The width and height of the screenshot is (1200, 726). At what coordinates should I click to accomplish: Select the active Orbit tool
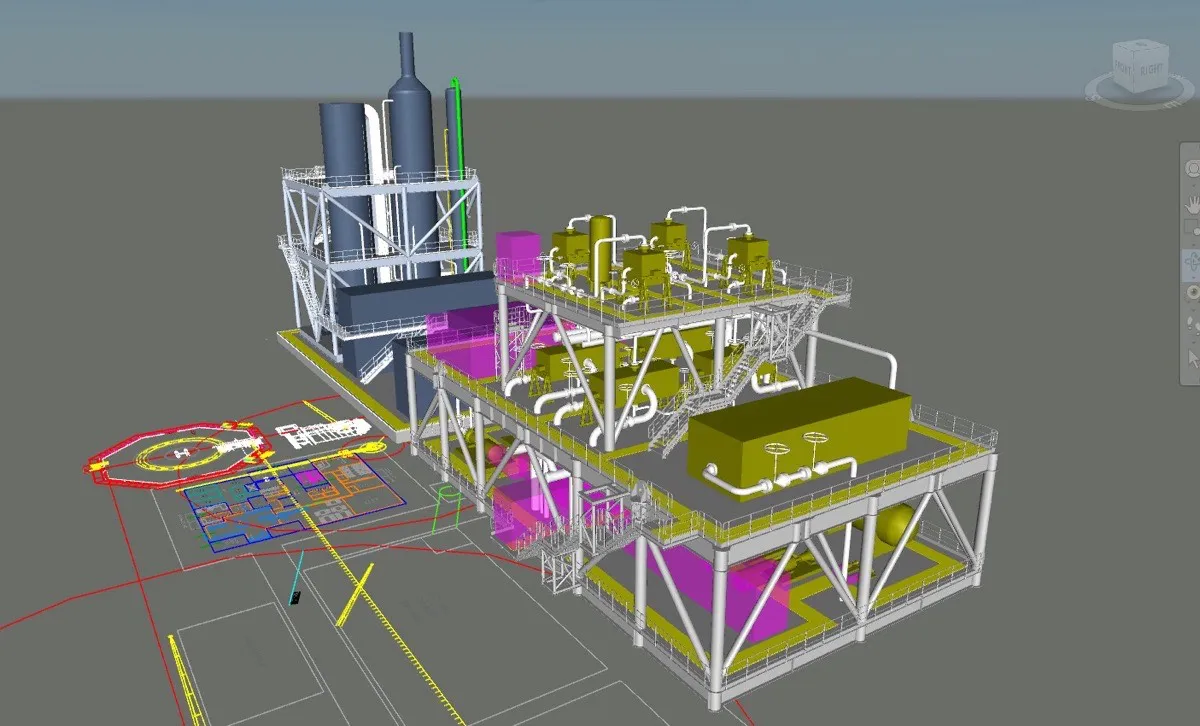tap(1193, 263)
